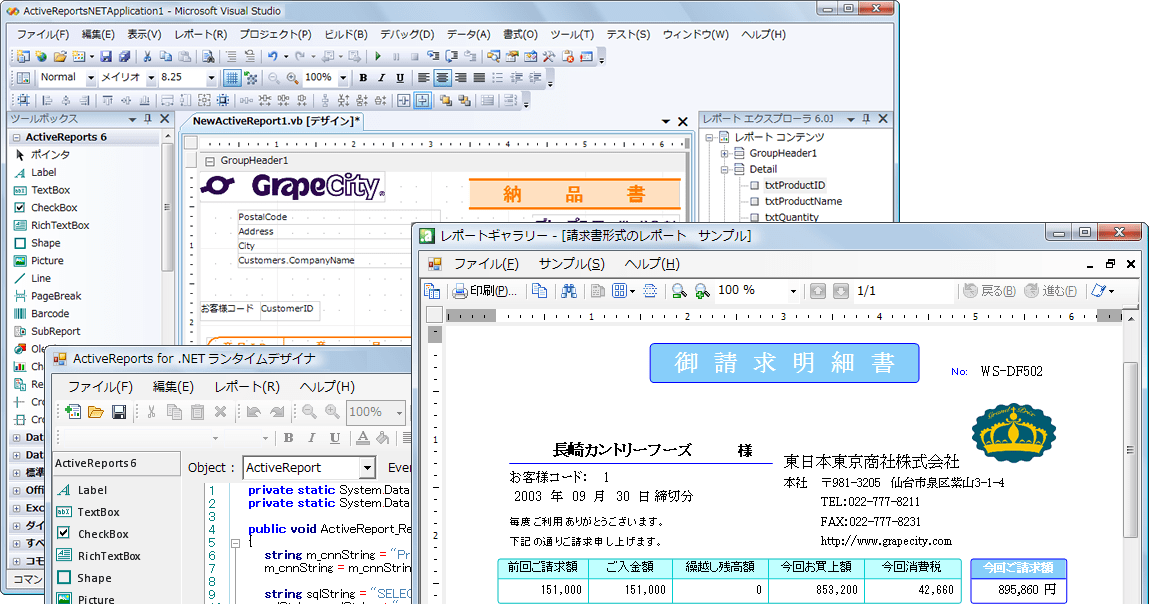Click the font color A in runtime designer
The width and height of the screenshot is (1150, 604).
tap(362, 438)
